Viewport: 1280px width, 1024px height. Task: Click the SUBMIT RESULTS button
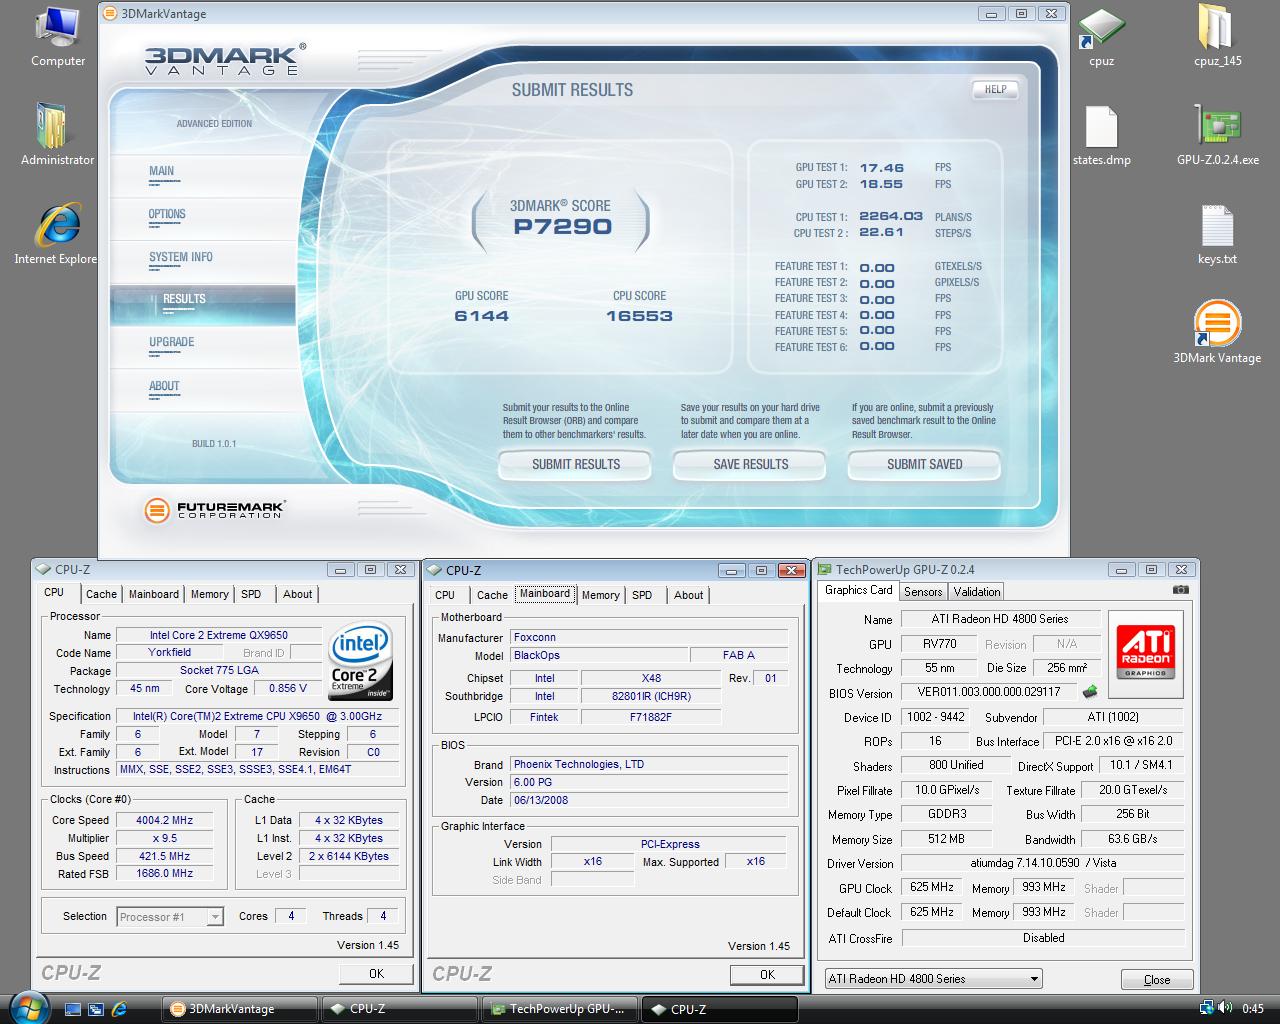click(576, 464)
